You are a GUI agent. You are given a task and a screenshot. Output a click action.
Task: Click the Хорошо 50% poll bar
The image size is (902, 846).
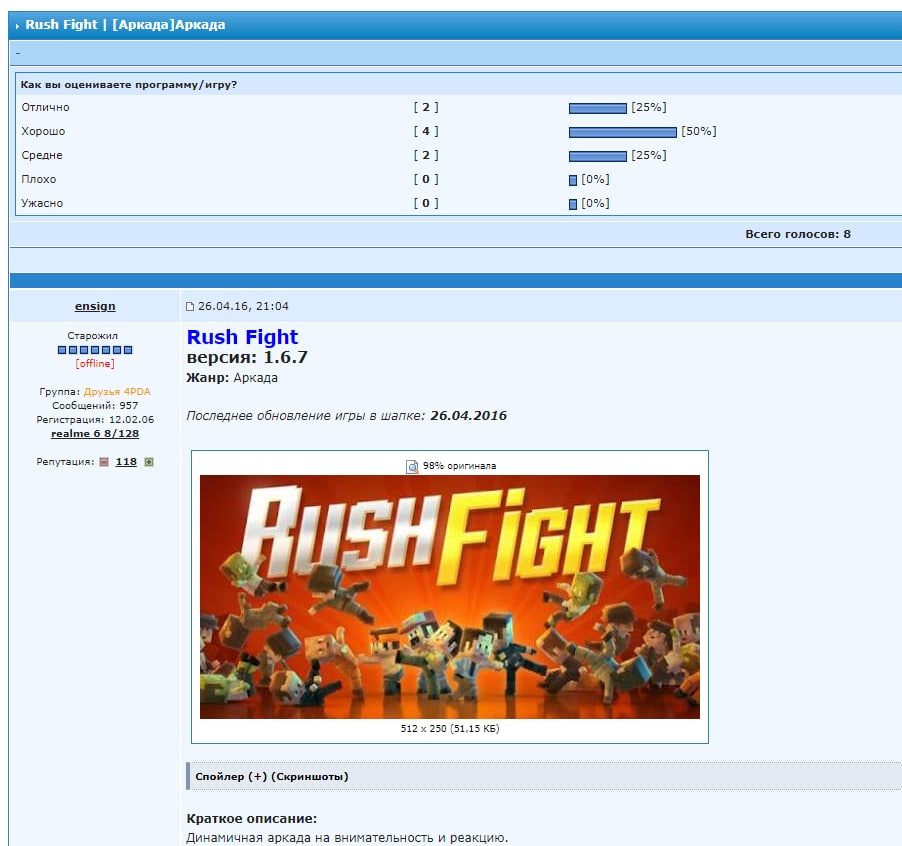tap(622, 132)
